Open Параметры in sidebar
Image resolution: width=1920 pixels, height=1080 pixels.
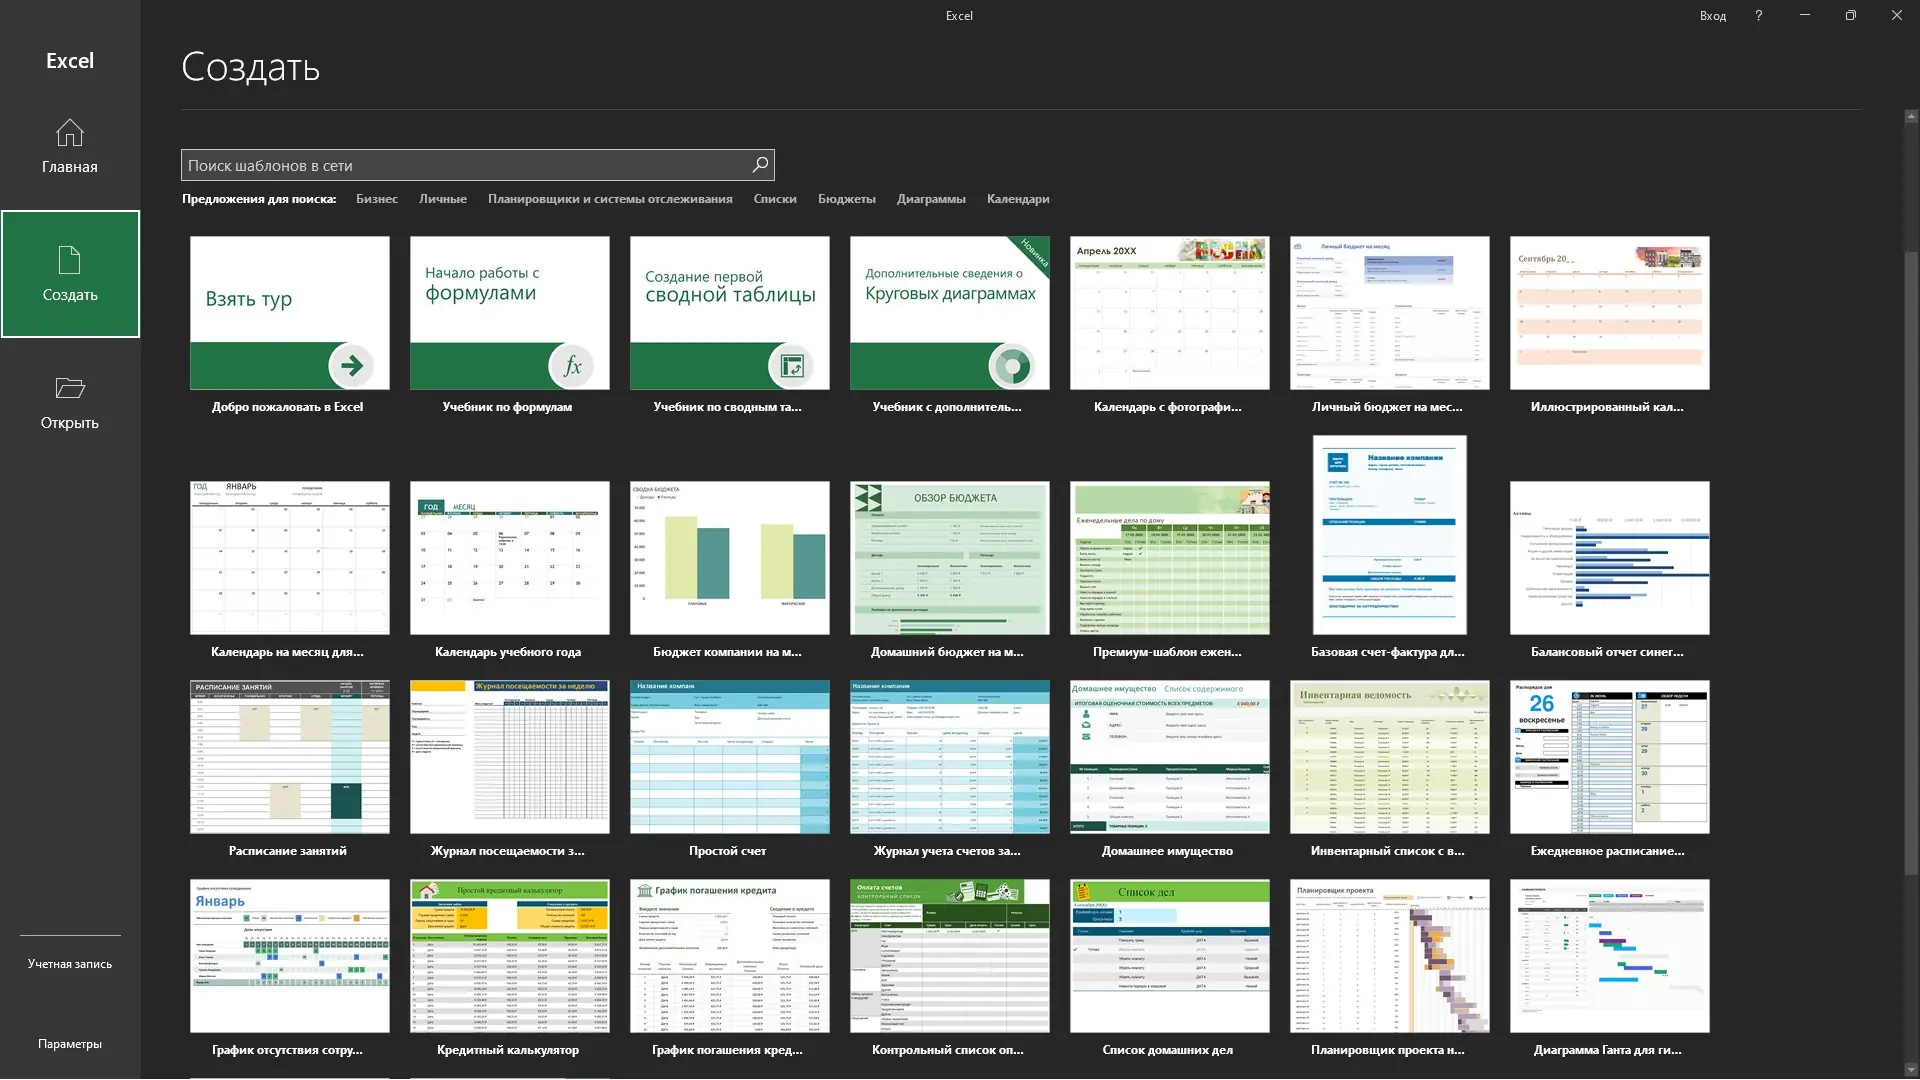pos(69,1044)
